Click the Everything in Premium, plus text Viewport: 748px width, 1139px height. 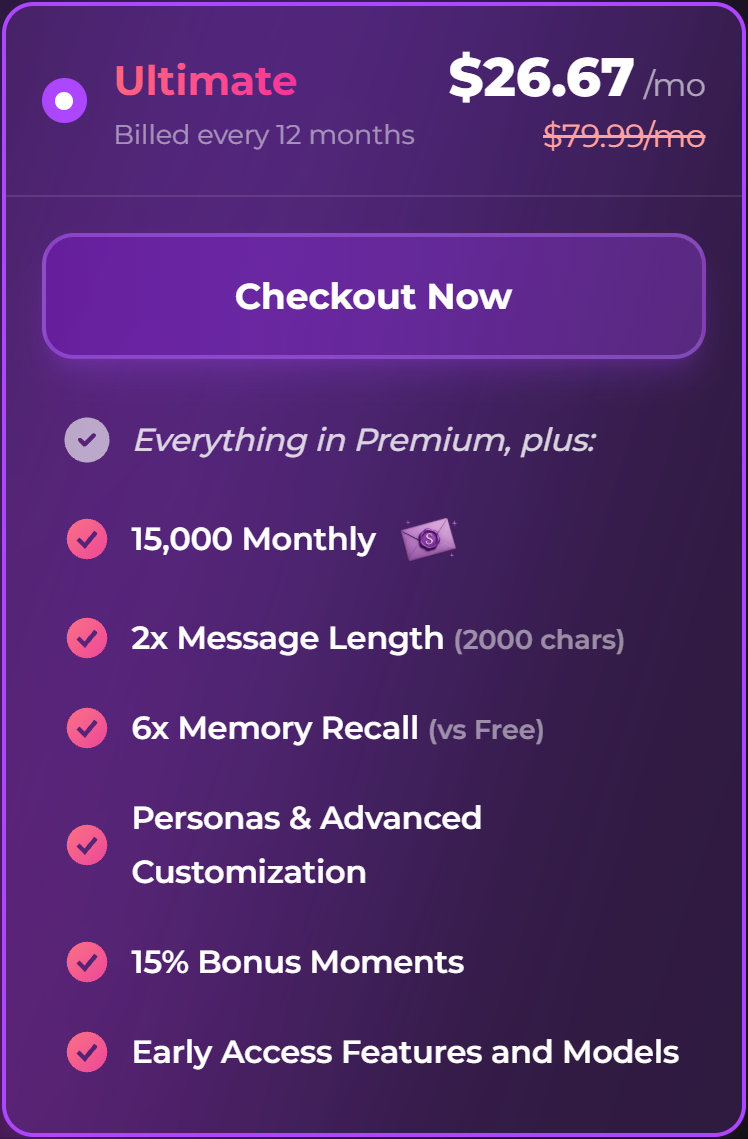point(364,440)
